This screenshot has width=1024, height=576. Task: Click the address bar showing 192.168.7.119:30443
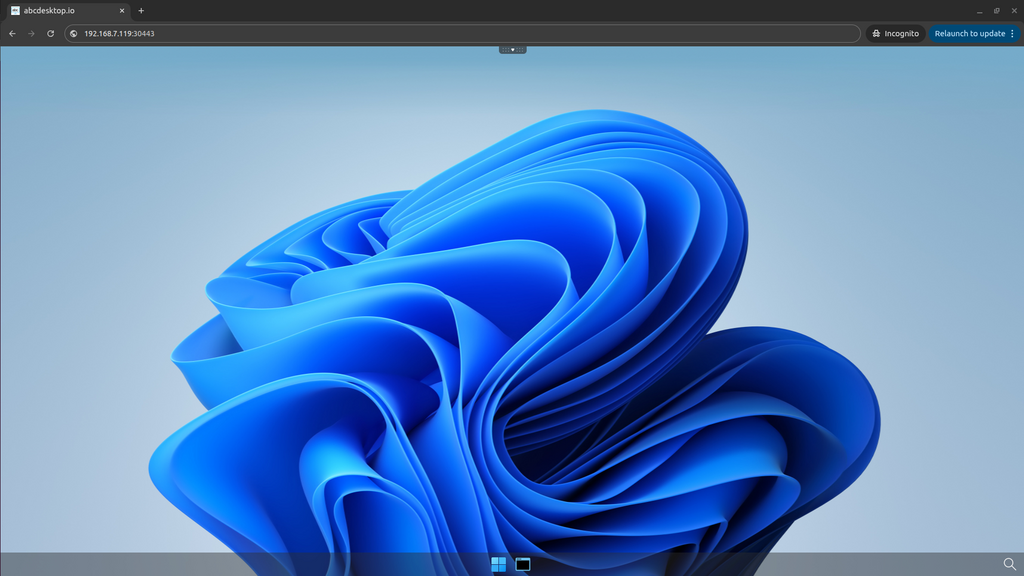click(462, 33)
